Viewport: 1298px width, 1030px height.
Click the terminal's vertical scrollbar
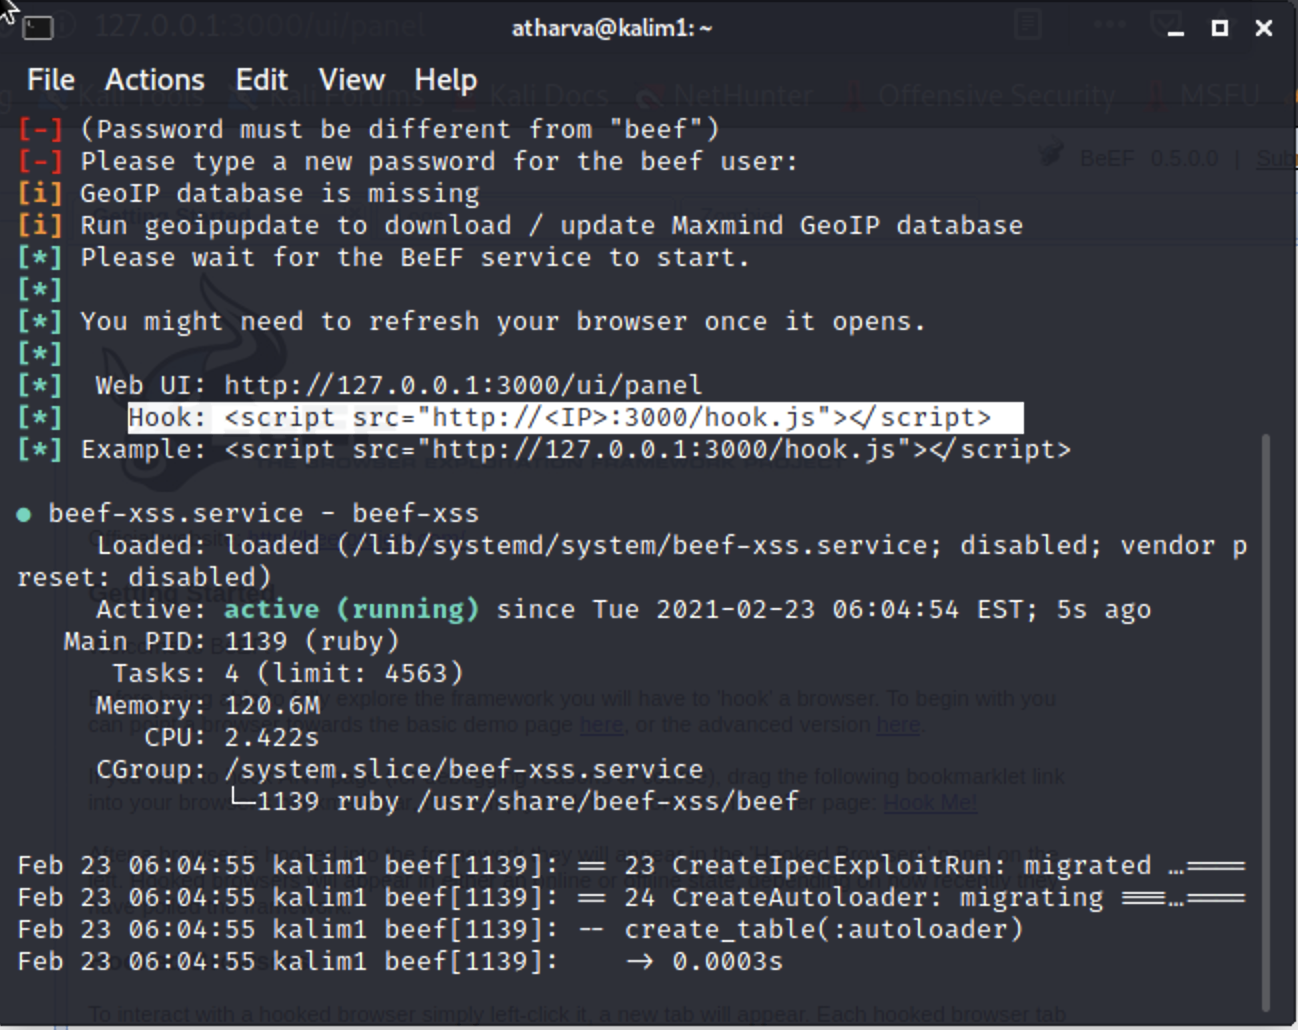[1266, 722]
